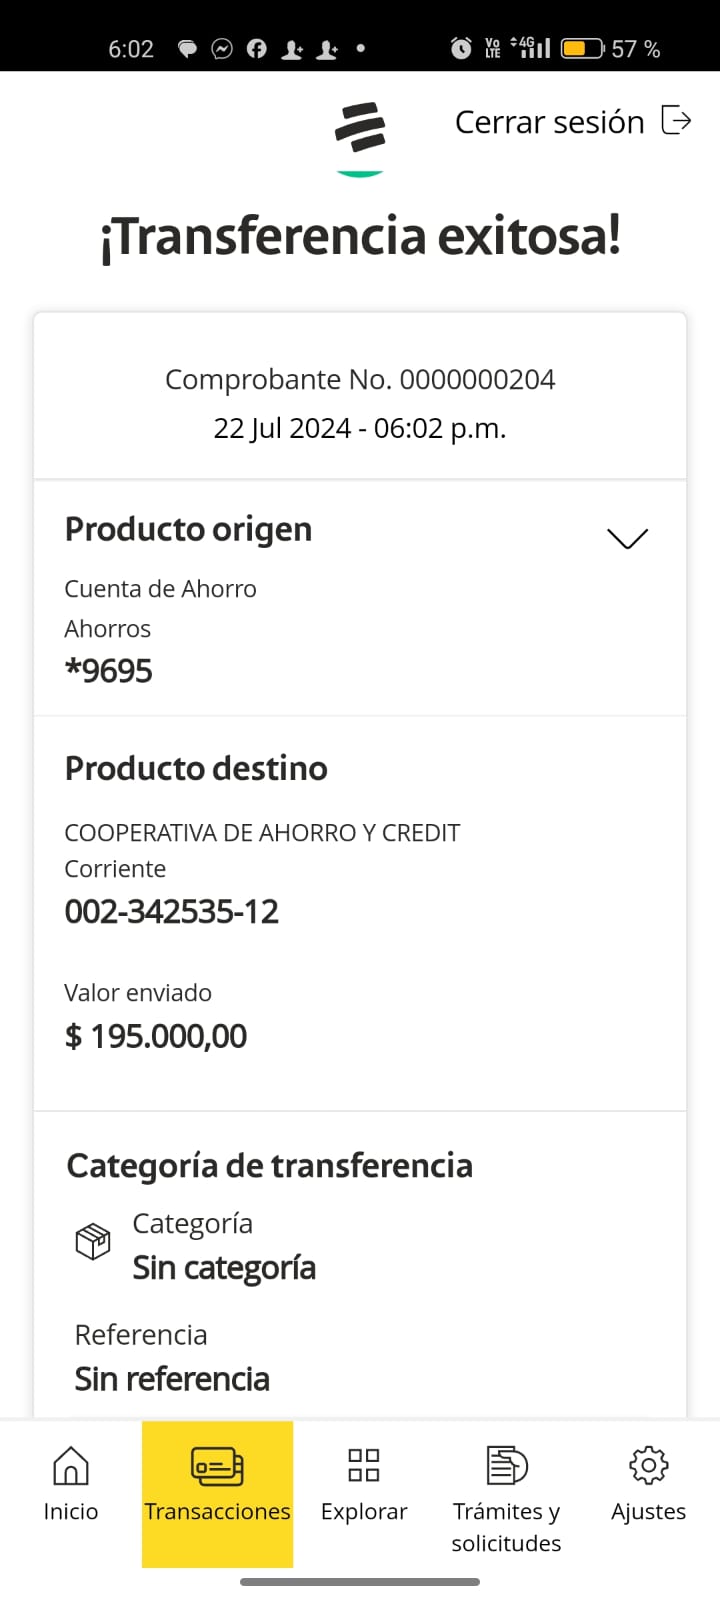Tap the Messenger notification icon in status bar
The image size is (720, 1600).
click(x=222, y=49)
